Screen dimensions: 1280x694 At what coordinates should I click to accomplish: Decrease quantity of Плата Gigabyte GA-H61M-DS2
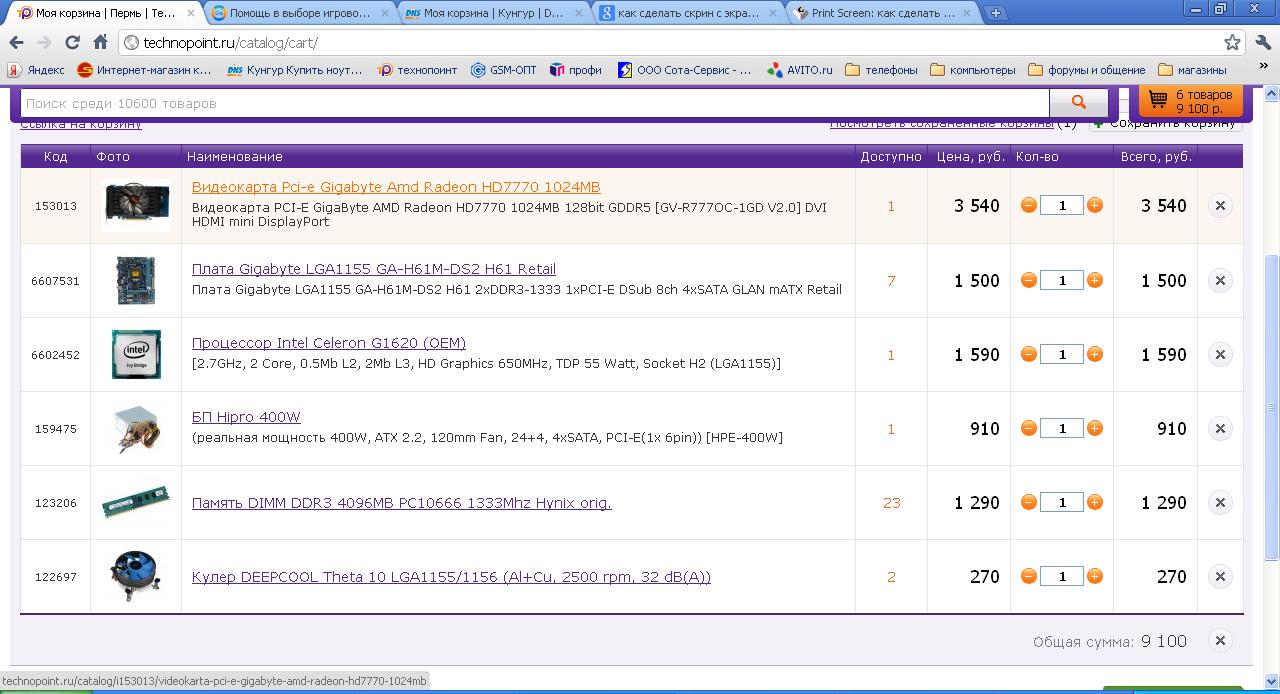coord(1028,280)
